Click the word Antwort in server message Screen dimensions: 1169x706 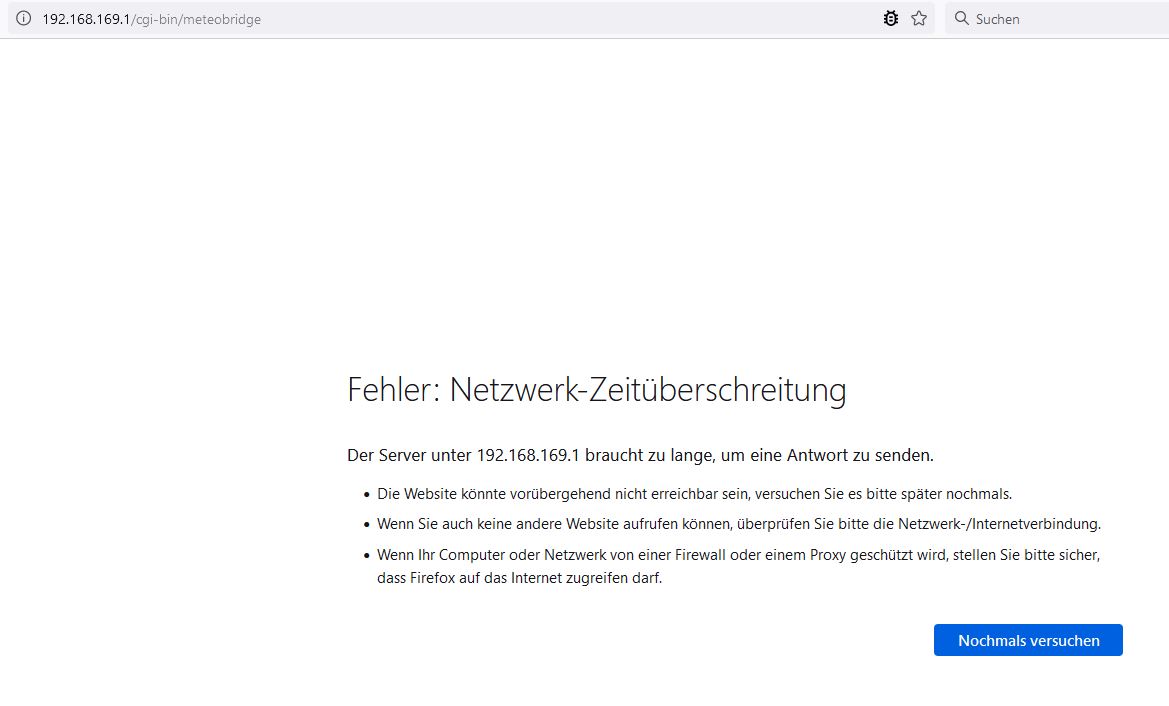tap(818, 456)
